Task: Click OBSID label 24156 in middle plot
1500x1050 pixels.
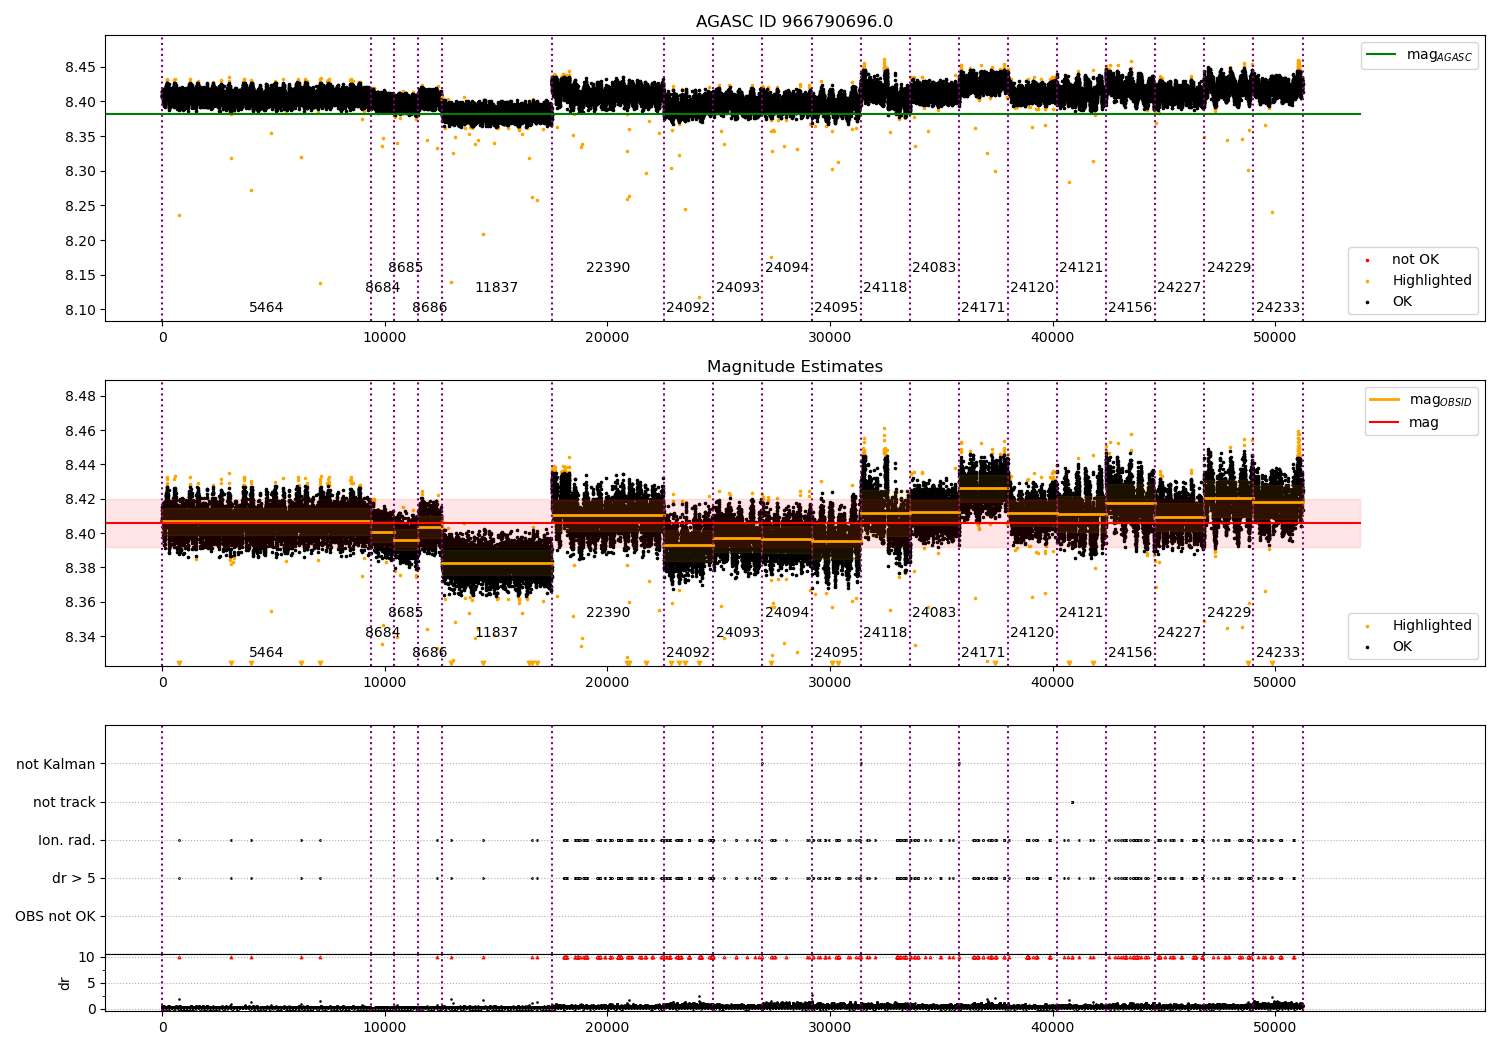Action: click(1130, 653)
